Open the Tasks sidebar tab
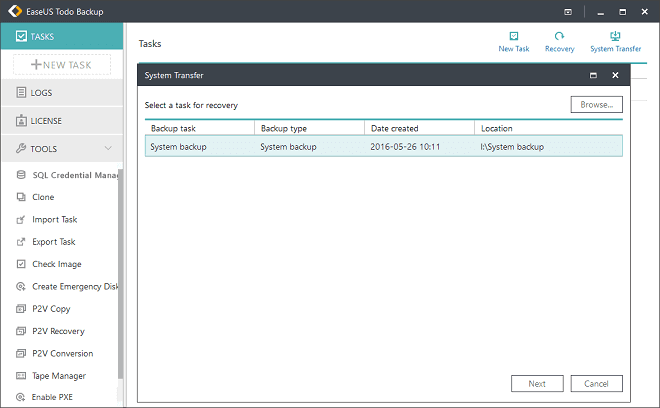 [62, 36]
